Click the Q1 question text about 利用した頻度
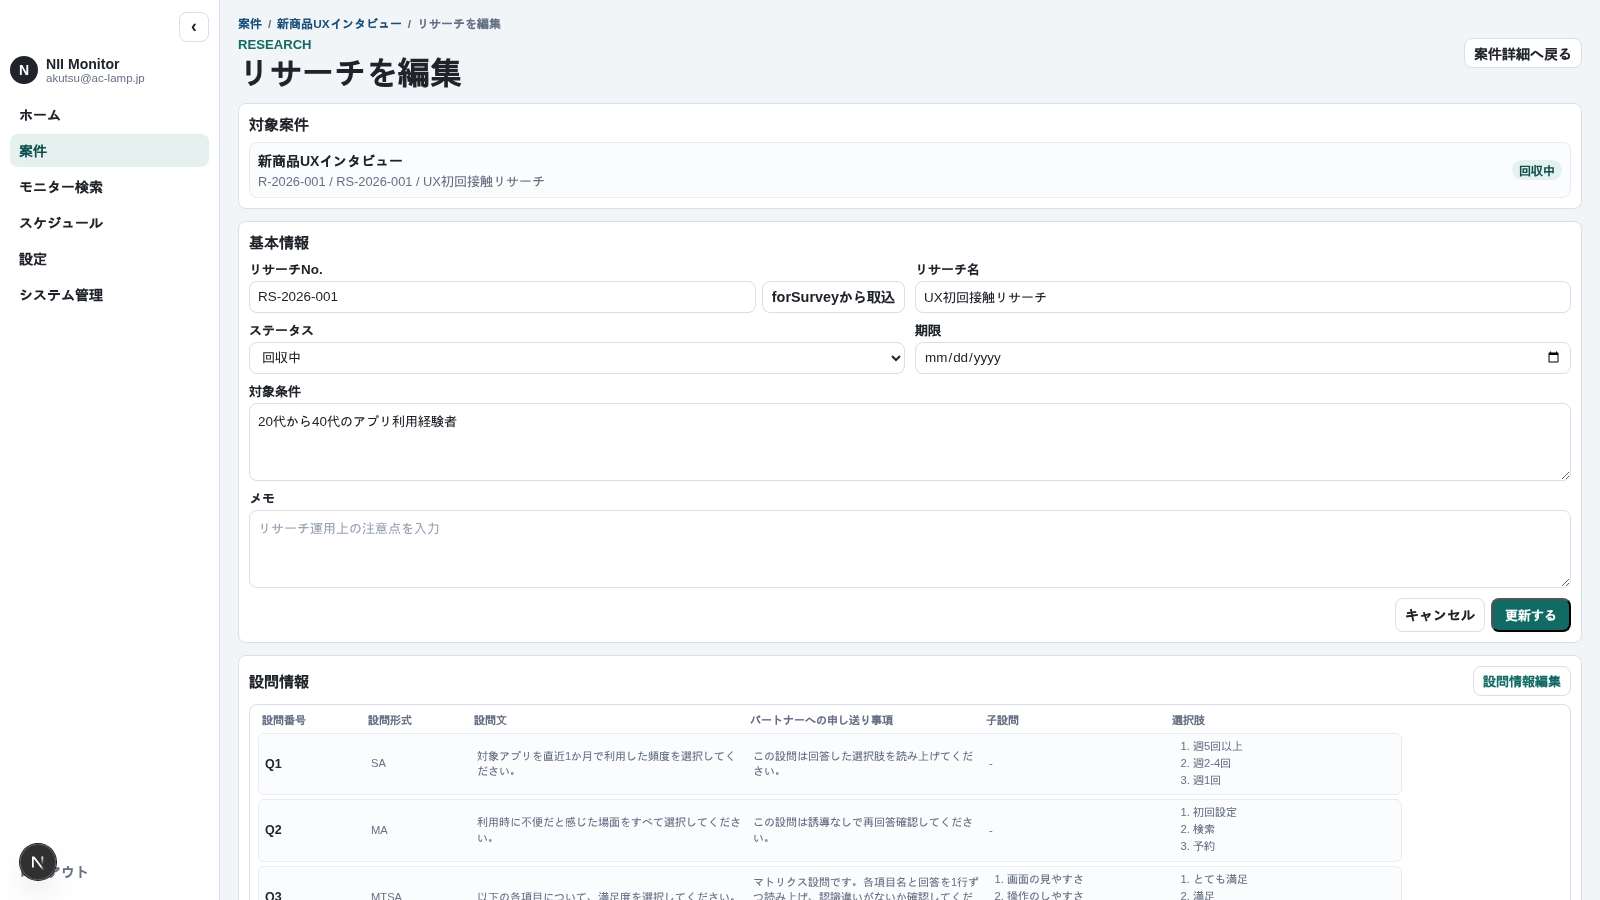This screenshot has height=900, width=1600. pos(606,764)
